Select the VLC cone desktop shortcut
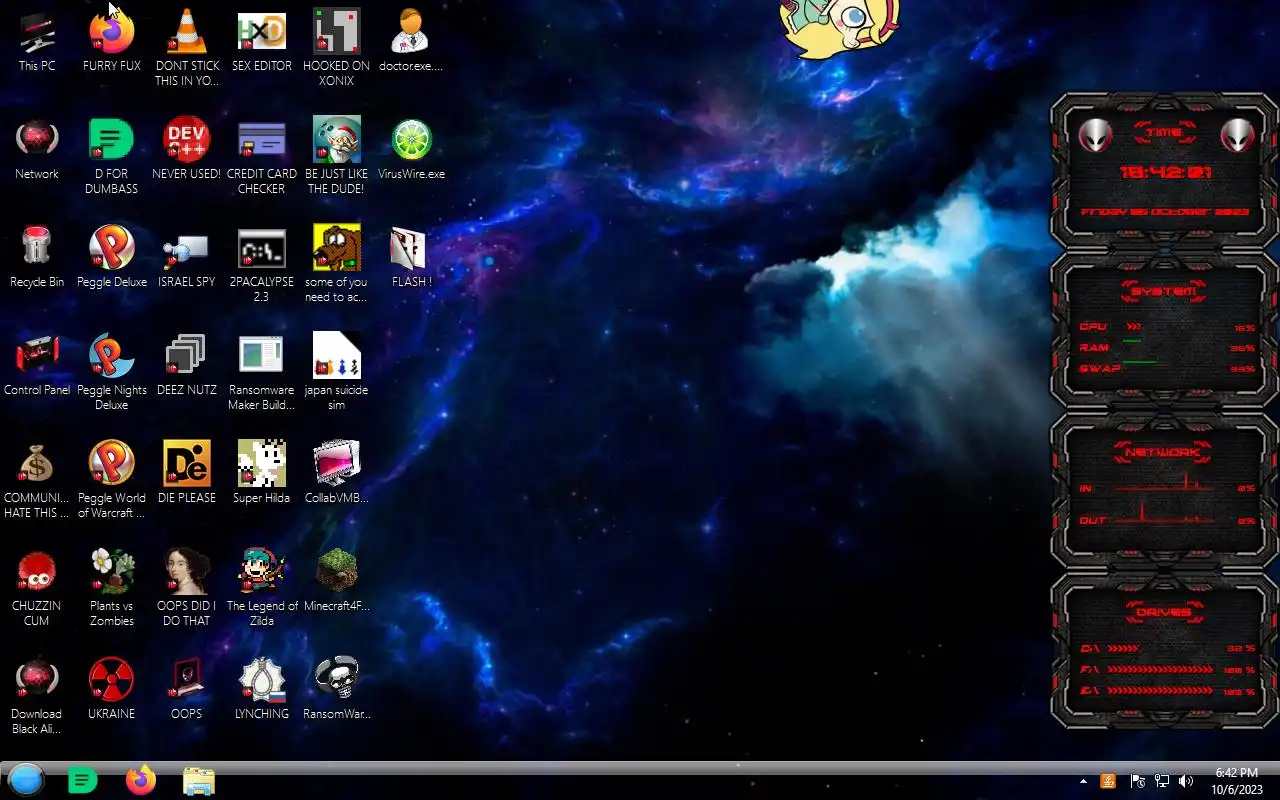 (186, 48)
